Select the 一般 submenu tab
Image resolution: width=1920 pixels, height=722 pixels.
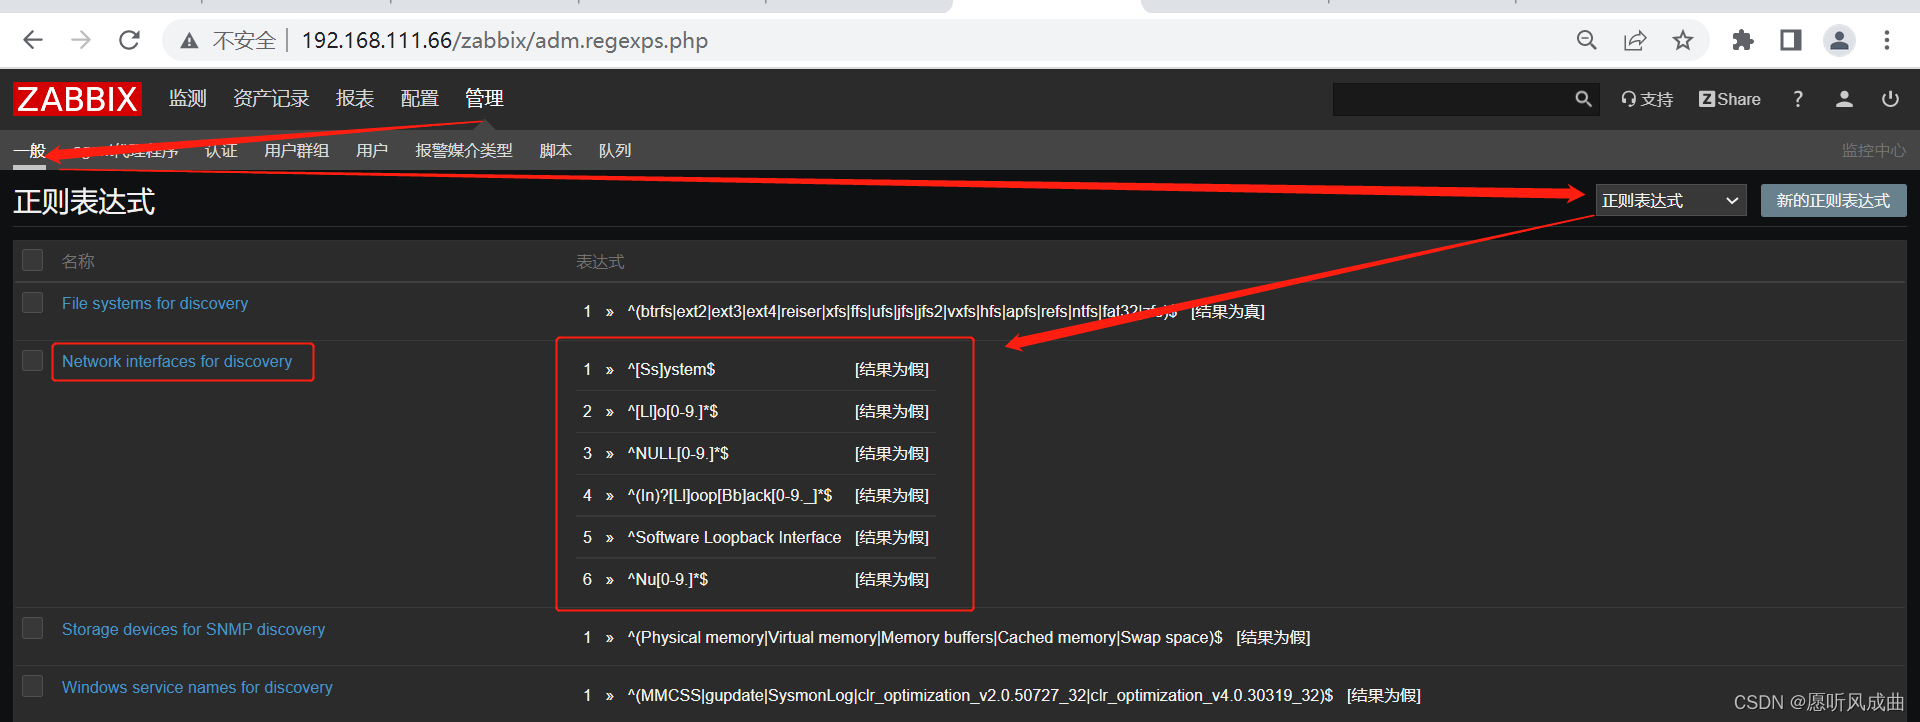coord(29,151)
